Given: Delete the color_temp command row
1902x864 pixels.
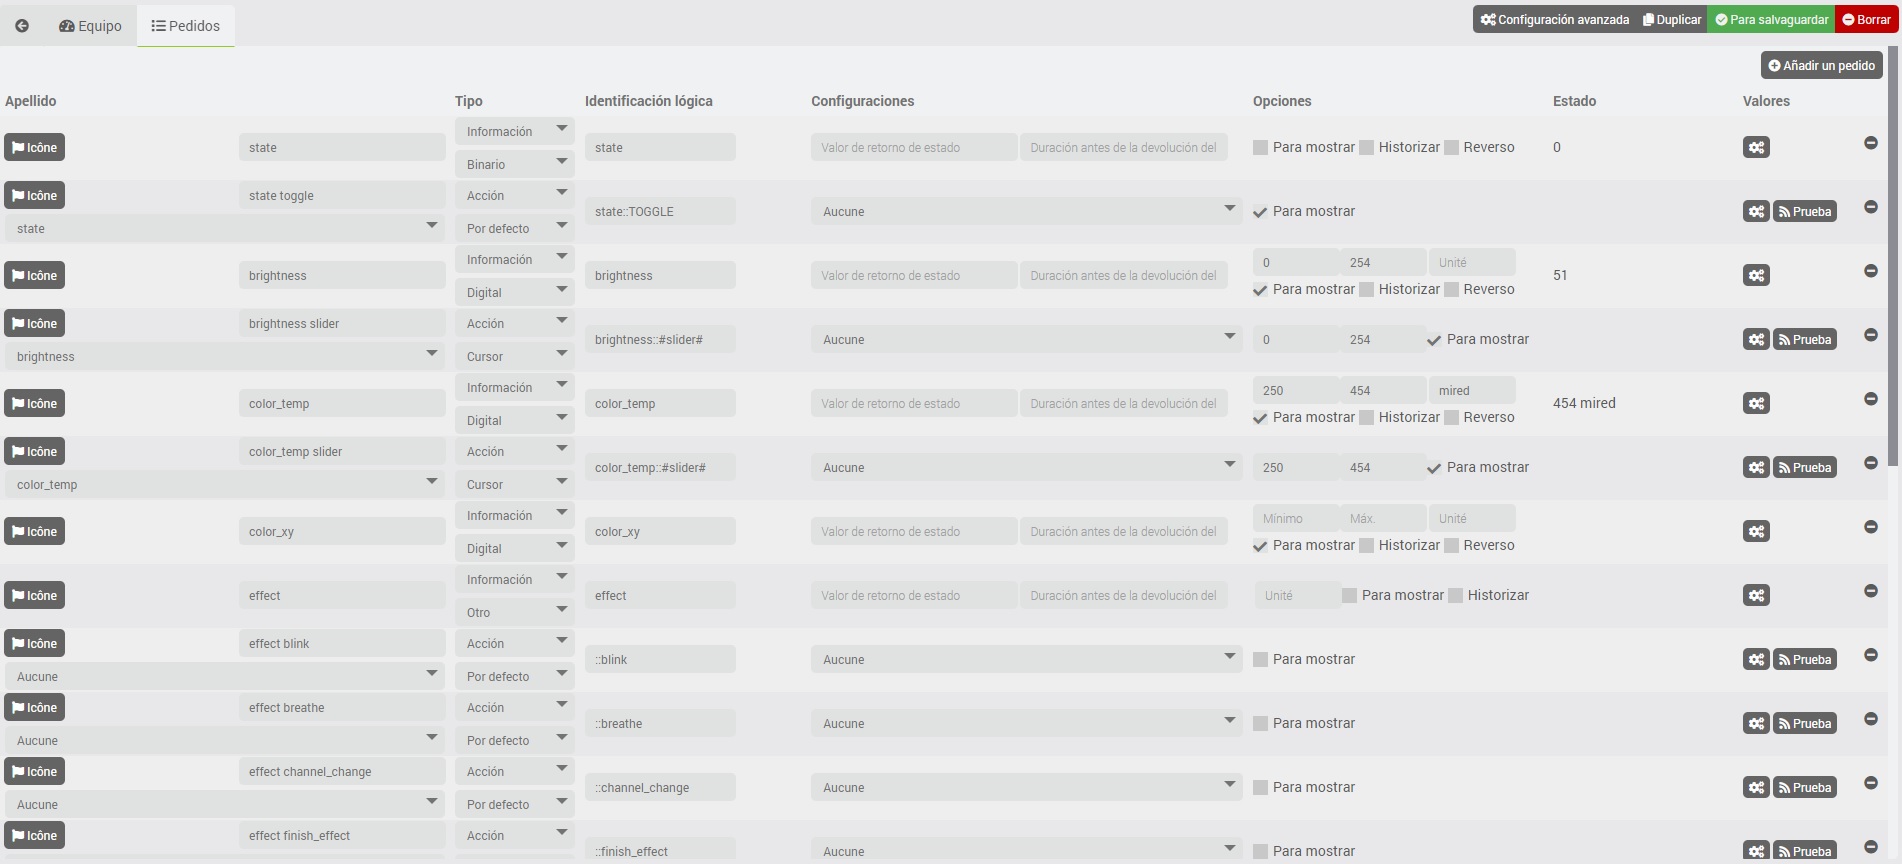Looking at the screenshot, I should click(x=1870, y=399).
